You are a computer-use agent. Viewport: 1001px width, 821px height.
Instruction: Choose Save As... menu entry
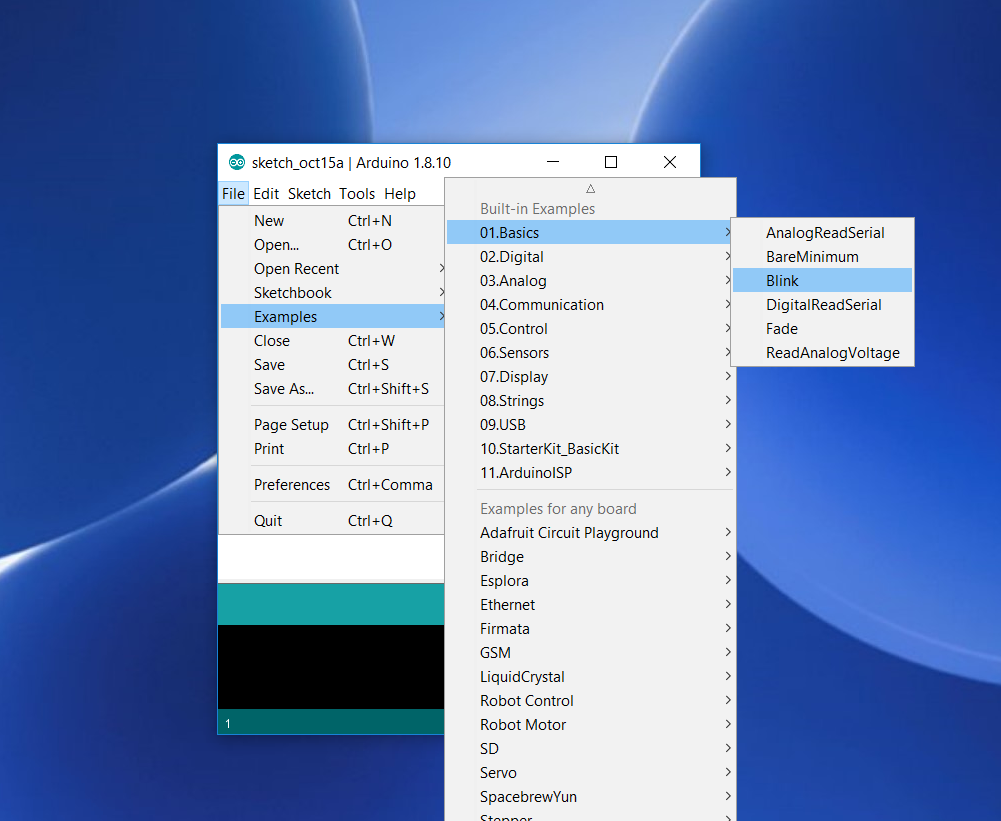point(332,389)
